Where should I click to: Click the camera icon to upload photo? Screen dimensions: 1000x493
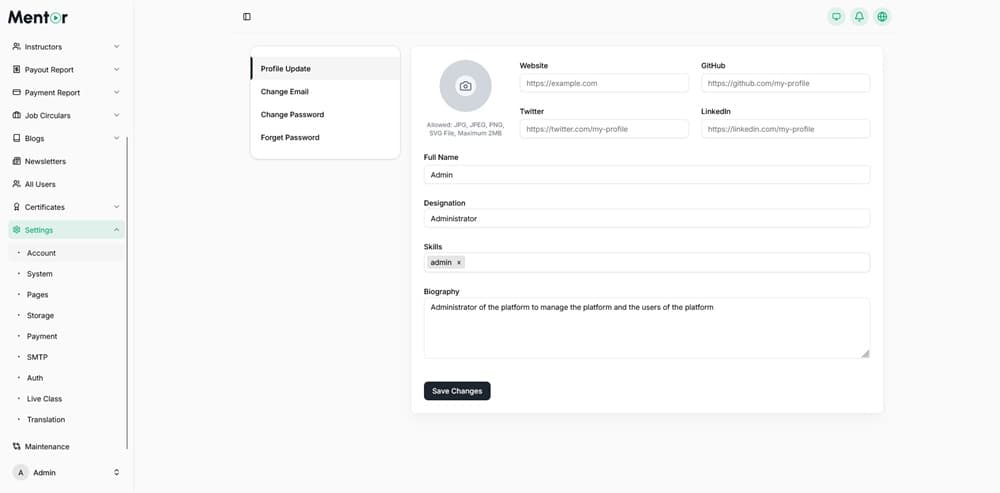pyautogui.click(x=465, y=86)
